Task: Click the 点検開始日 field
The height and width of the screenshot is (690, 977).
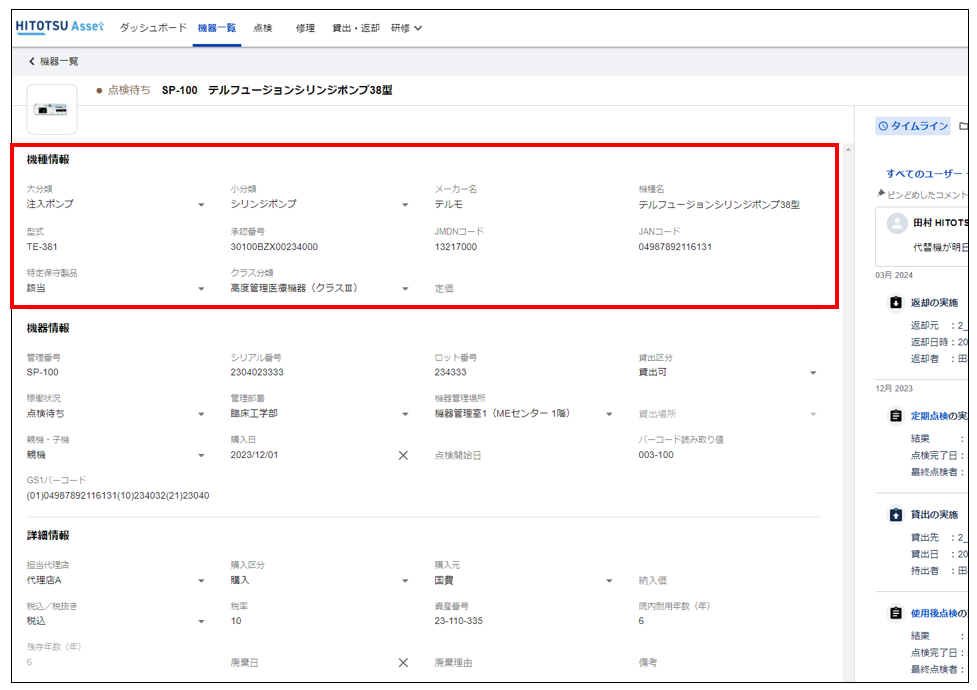Action: tap(524, 456)
